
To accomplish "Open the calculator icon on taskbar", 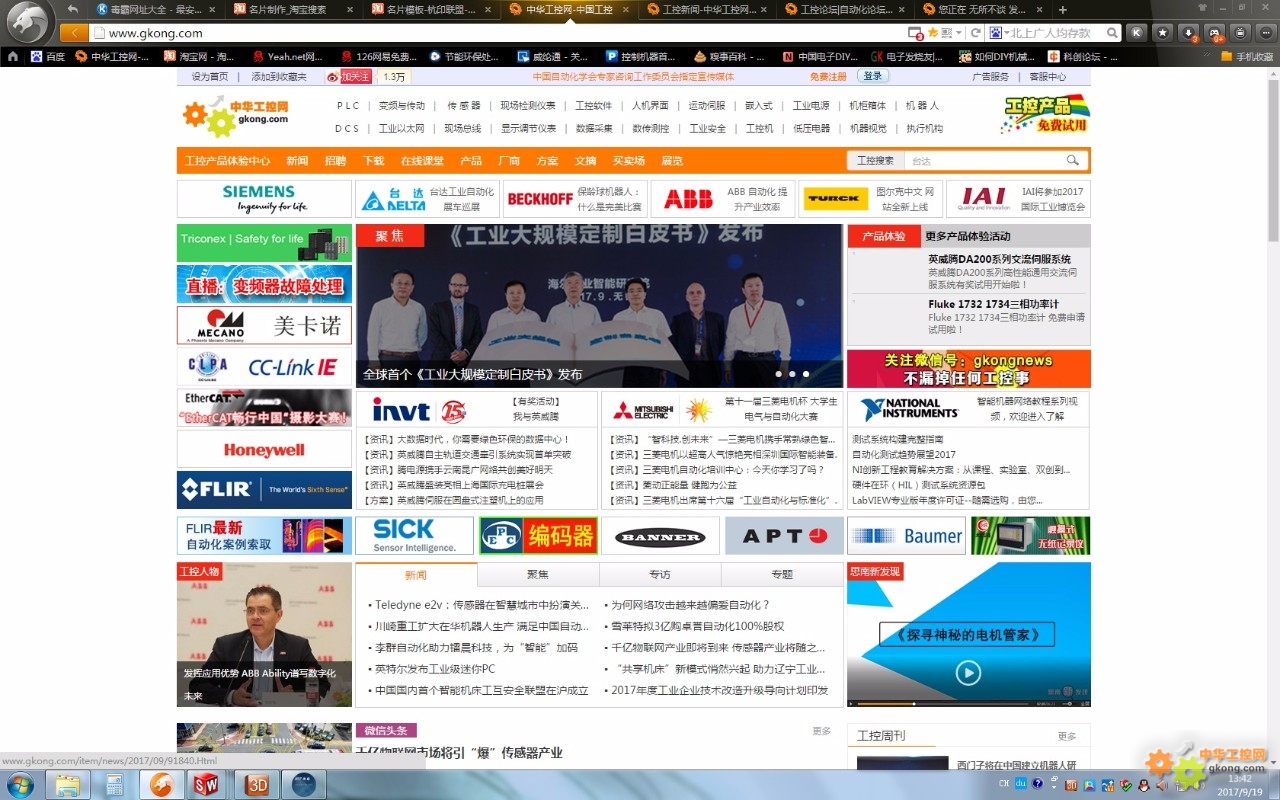I will (114, 784).
